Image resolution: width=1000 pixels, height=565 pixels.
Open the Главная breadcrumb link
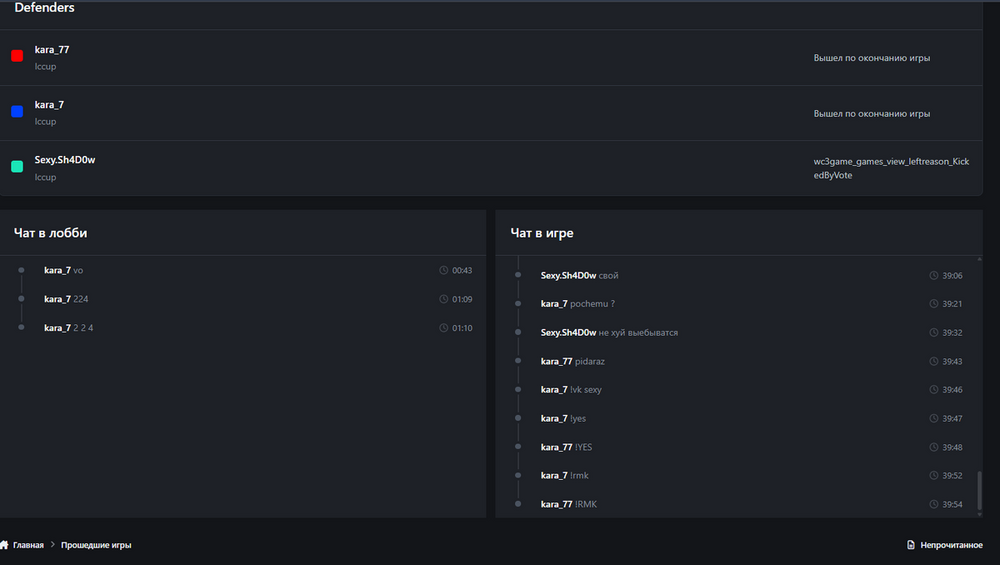(x=28, y=545)
